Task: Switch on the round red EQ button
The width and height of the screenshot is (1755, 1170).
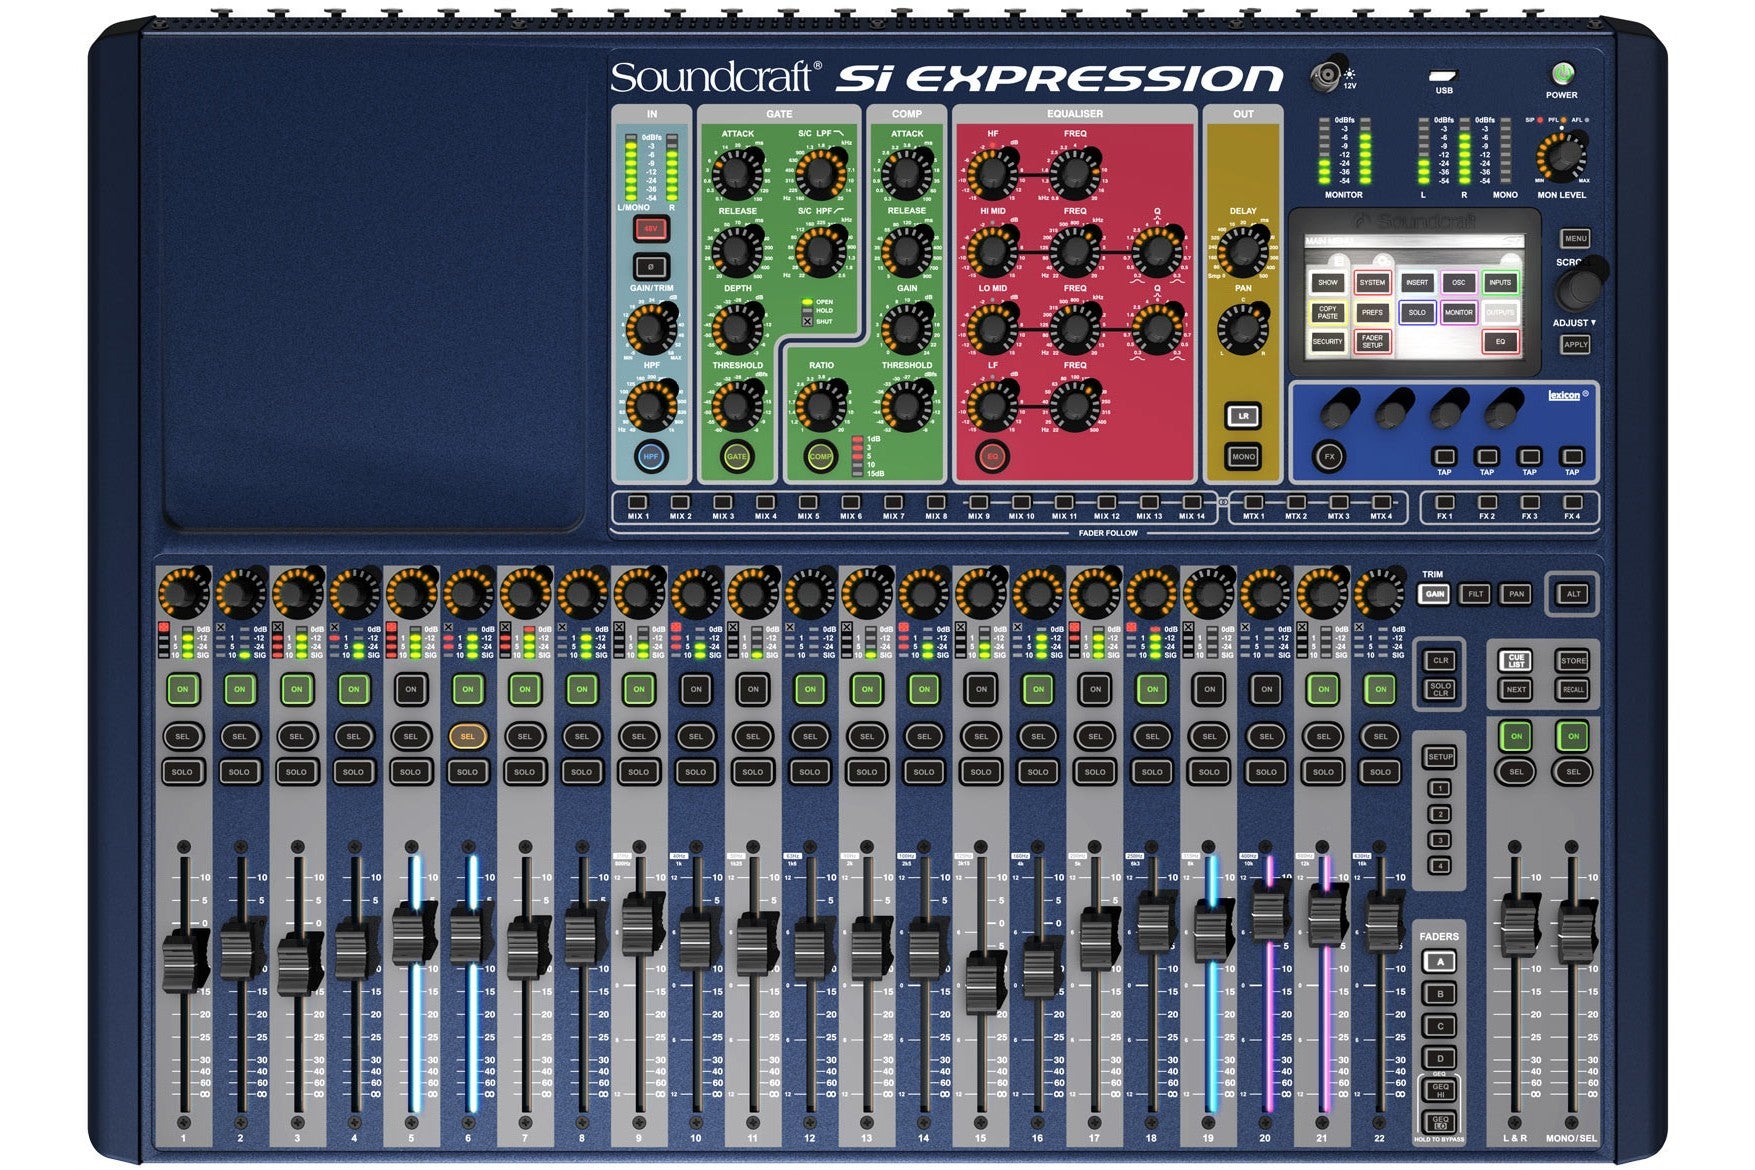Action: point(993,457)
